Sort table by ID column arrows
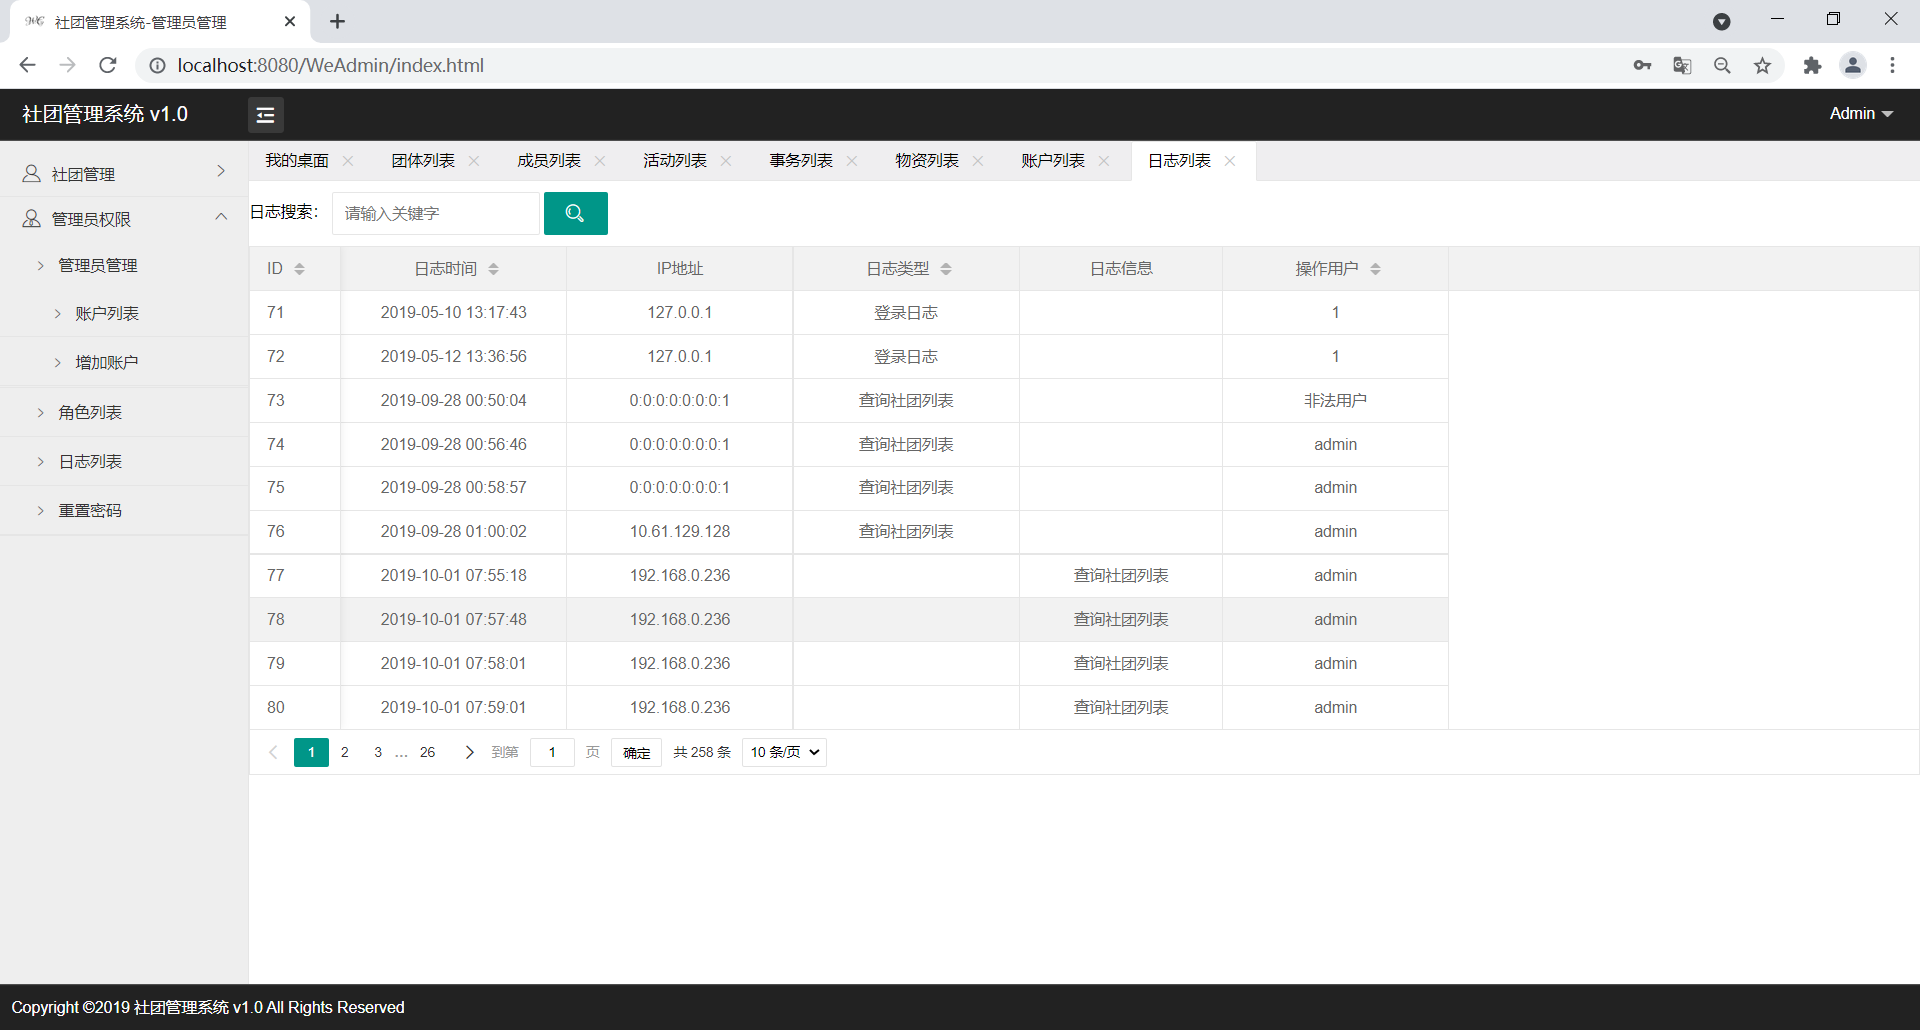This screenshot has height=1030, width=1920. [299, 269]
